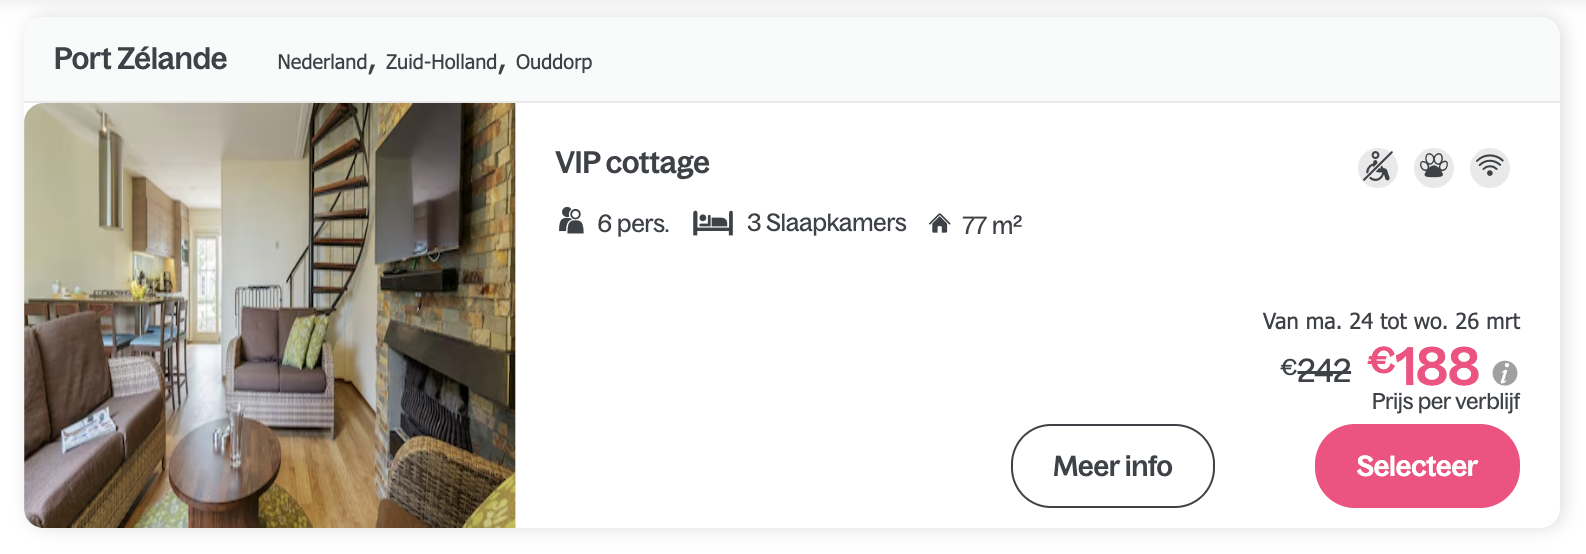Select the VIP cottage with Selecteer button
Viewport: 1586px width, 554px height.
[x=1417, y=466]
